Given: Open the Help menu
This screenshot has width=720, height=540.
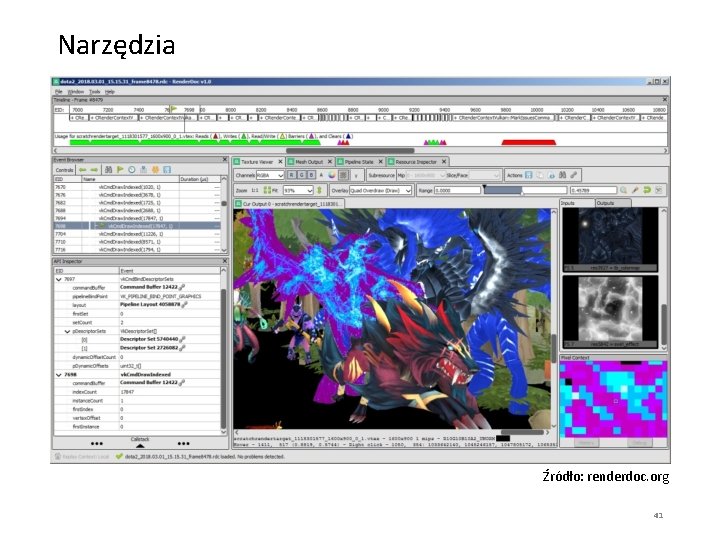Looking at the screenshot, I should (x=110, y=92).
